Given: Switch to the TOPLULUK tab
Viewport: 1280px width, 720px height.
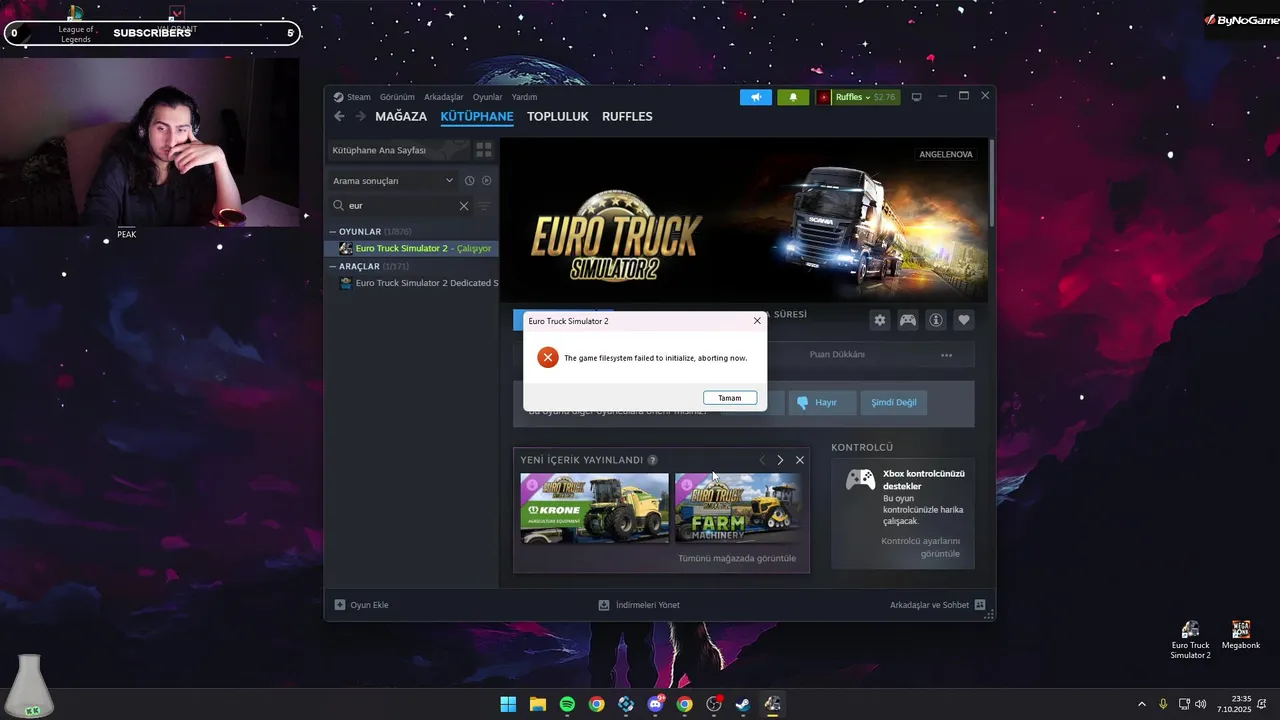Looking at the screenshot, I should click(558, 117).
